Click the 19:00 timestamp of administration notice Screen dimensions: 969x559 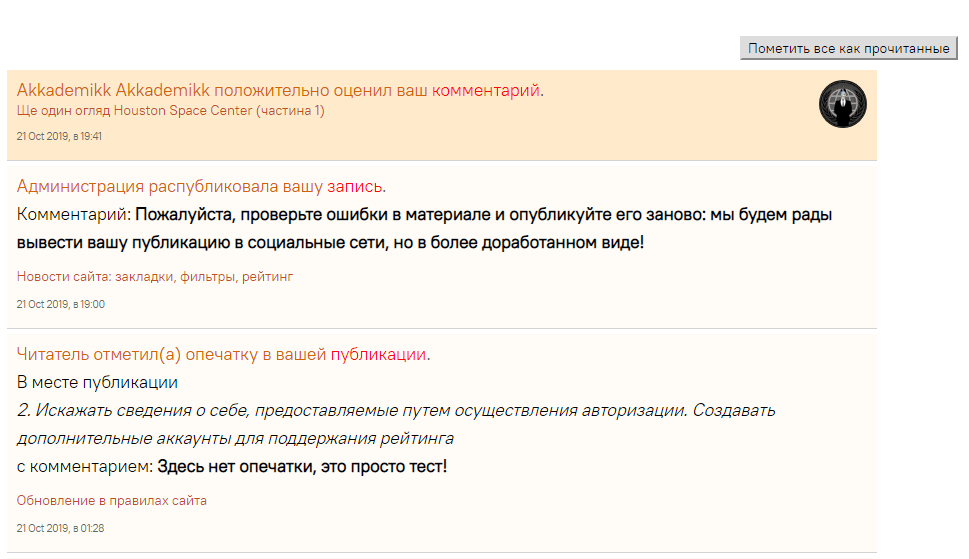click(x=60, y=304)
